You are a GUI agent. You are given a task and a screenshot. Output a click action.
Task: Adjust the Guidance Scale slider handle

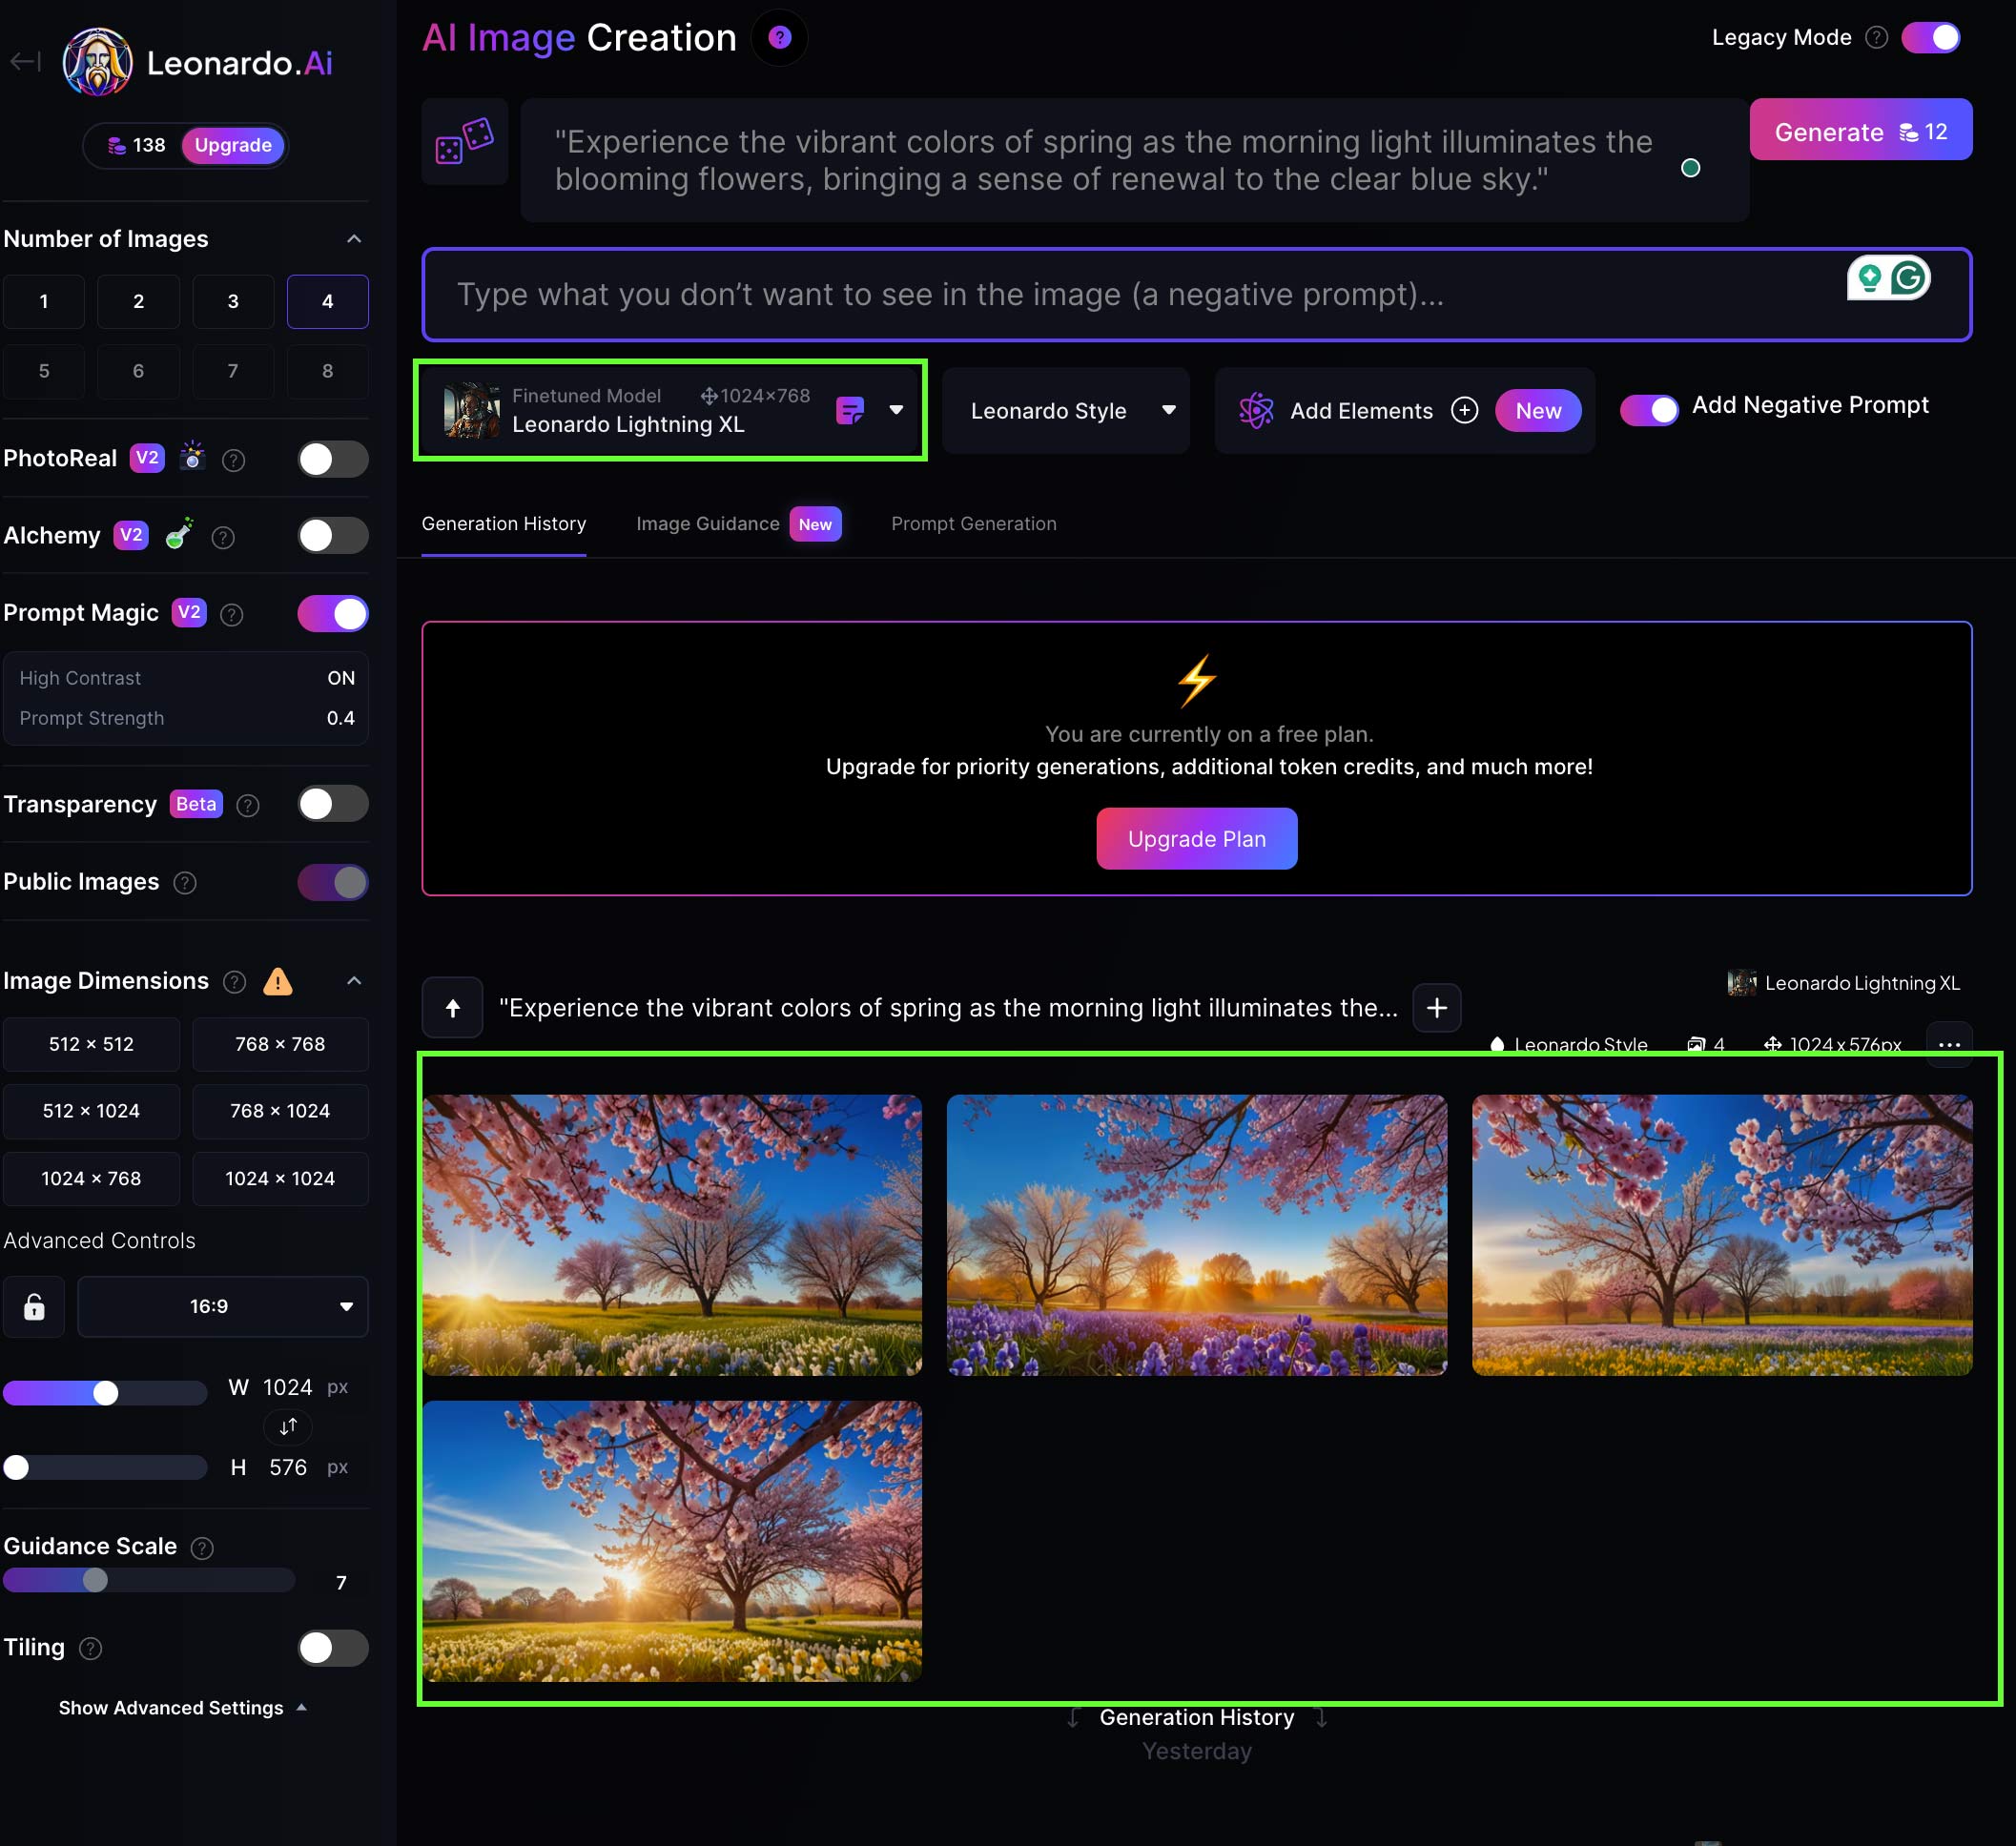click(x=95, y=1580)
